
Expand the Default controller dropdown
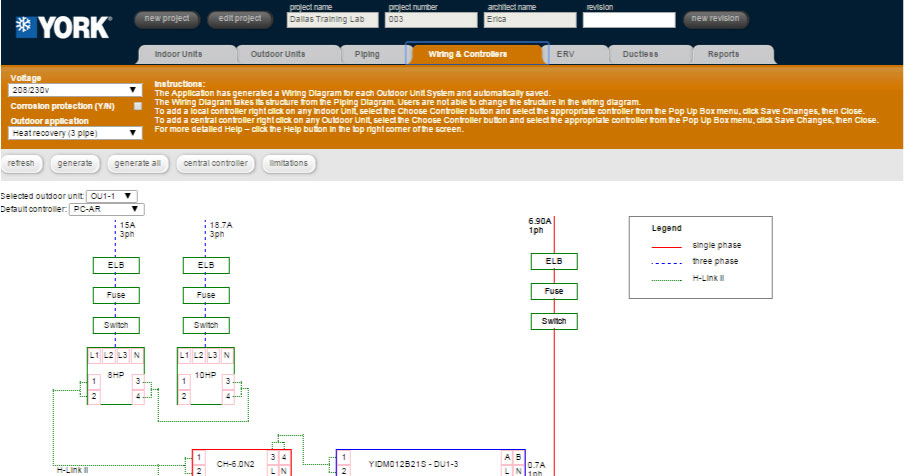click(x=107, y=209)
